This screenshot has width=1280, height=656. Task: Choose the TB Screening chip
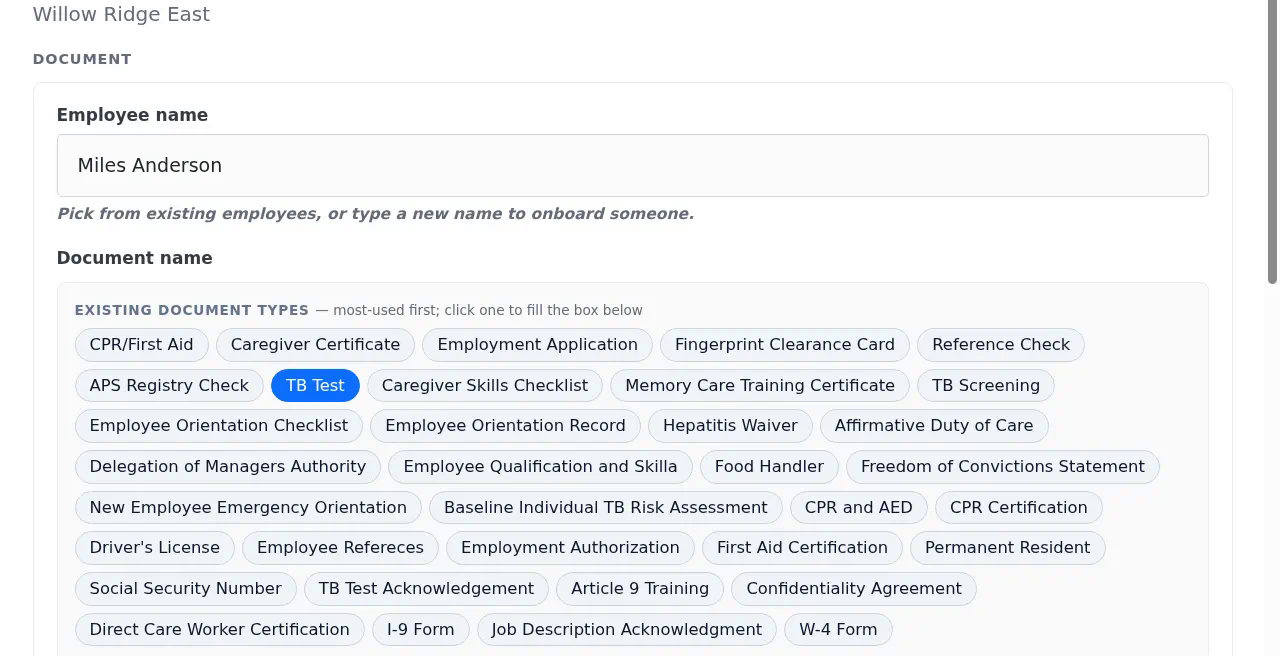coord(985,385)
